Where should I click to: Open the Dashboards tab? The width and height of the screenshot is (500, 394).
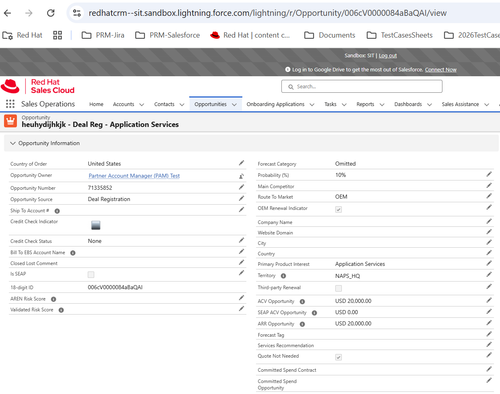click(408, 104)
